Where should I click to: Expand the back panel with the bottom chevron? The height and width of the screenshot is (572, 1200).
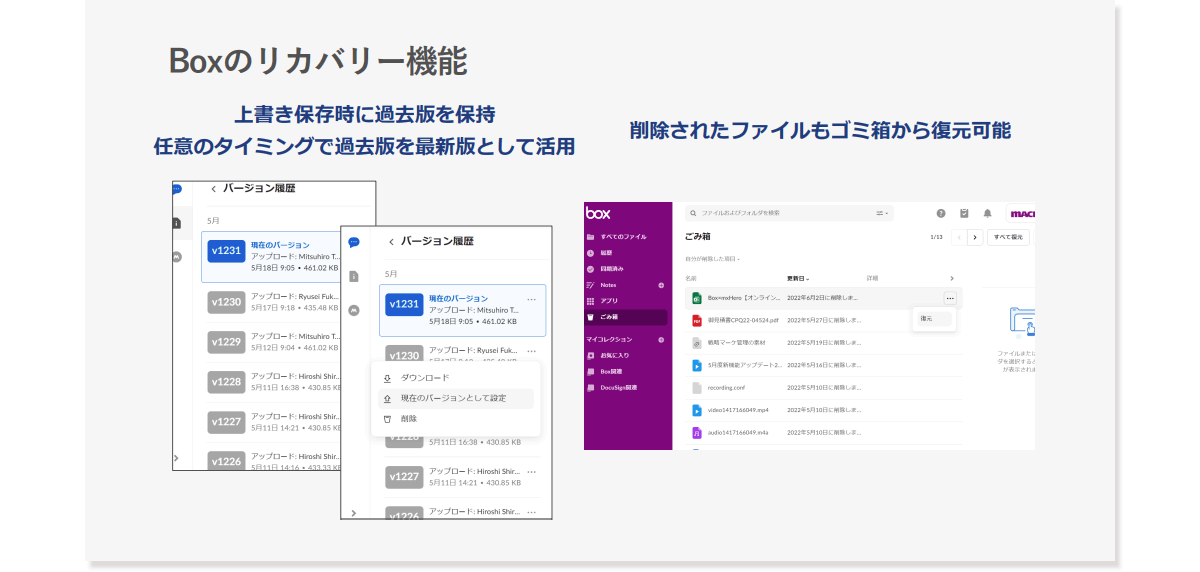click(x=177, y=458)
